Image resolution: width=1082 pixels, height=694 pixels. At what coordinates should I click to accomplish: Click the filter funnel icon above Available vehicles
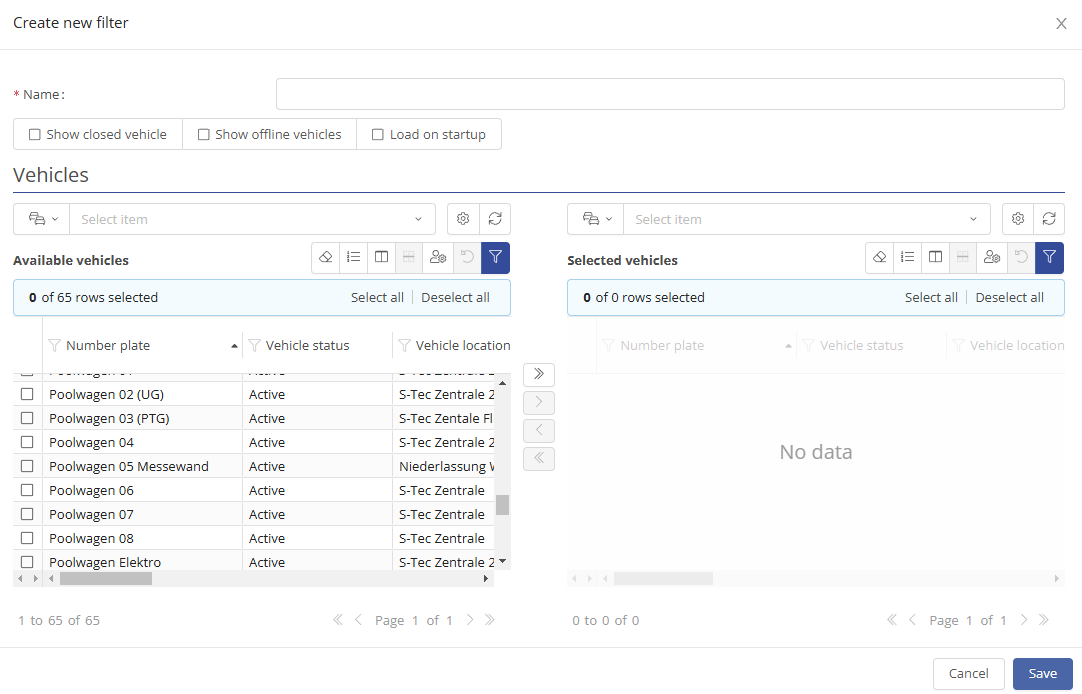(495, 257)
